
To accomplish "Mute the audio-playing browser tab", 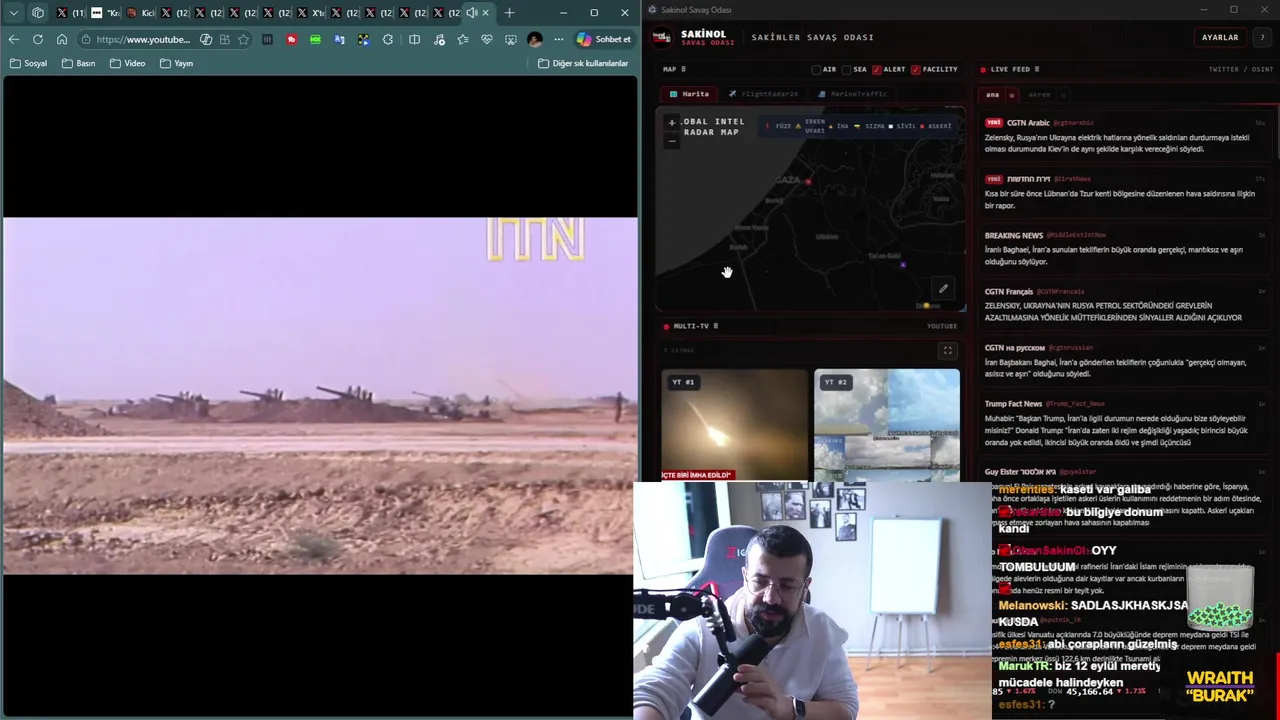I will pos(471,12).
